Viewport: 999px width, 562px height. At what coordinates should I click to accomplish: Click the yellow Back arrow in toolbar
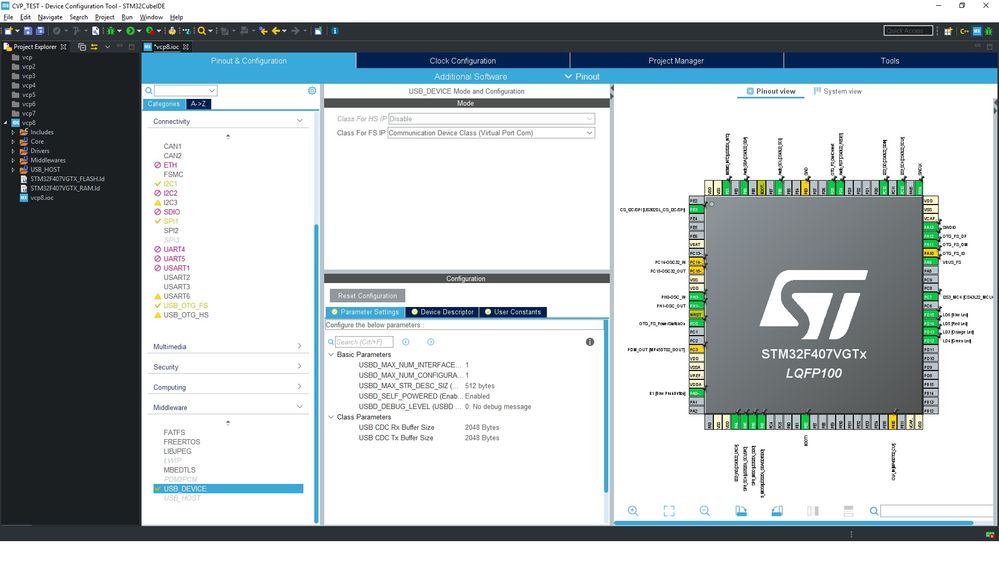click(276, 31)
